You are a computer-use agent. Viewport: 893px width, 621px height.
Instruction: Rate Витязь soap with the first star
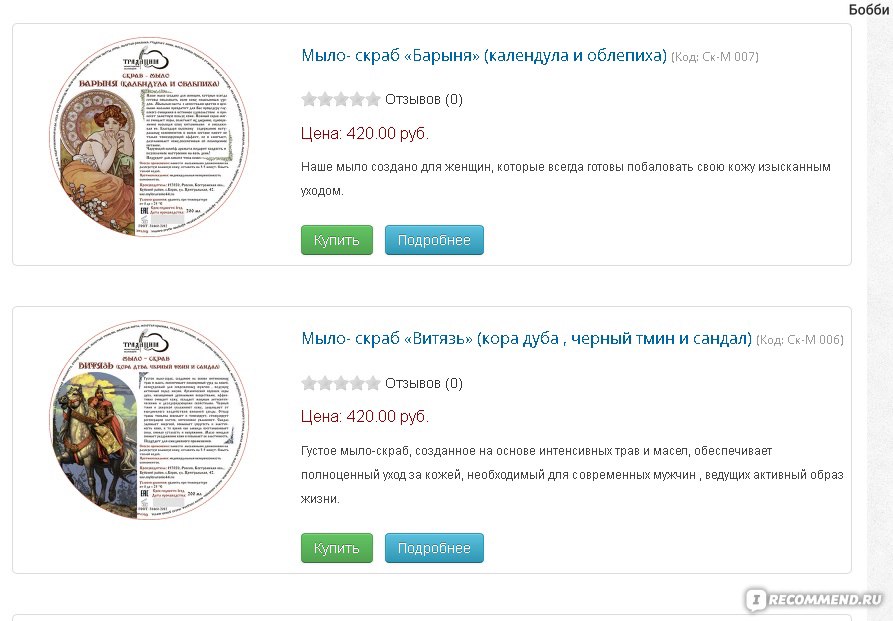[309, 383]
